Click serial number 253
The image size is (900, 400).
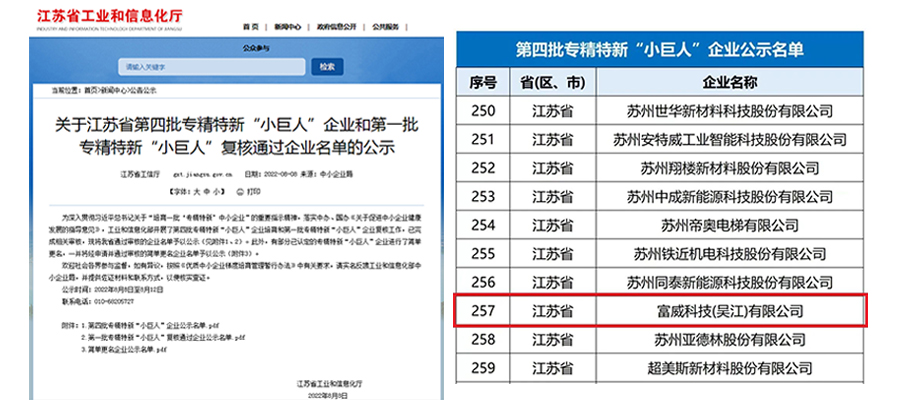482,196
